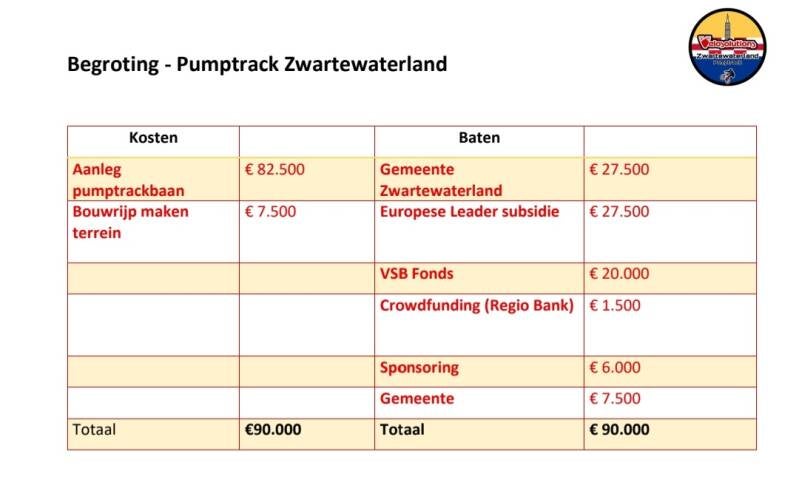Select the Baten total € 90.000 cell

[619, 429]
